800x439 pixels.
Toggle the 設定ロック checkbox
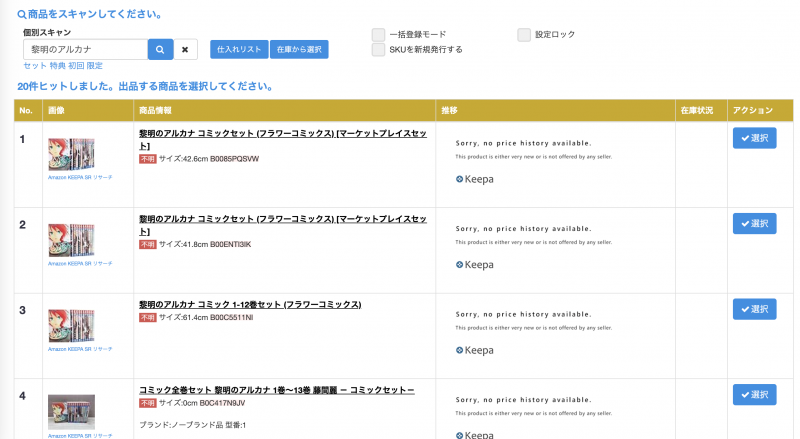pos(524,35)
